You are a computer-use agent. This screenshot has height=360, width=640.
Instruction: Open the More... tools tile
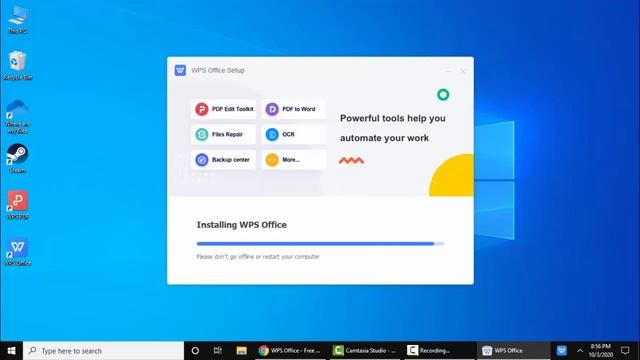coord(294,160)
